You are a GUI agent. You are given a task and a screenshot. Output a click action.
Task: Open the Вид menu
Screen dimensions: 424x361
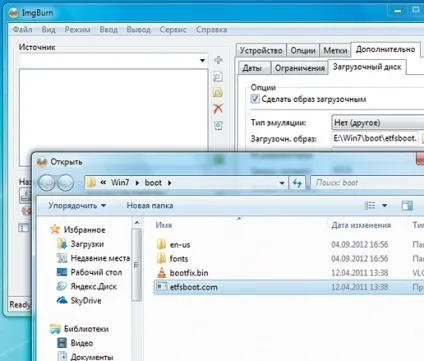click(x=48, y=30)
